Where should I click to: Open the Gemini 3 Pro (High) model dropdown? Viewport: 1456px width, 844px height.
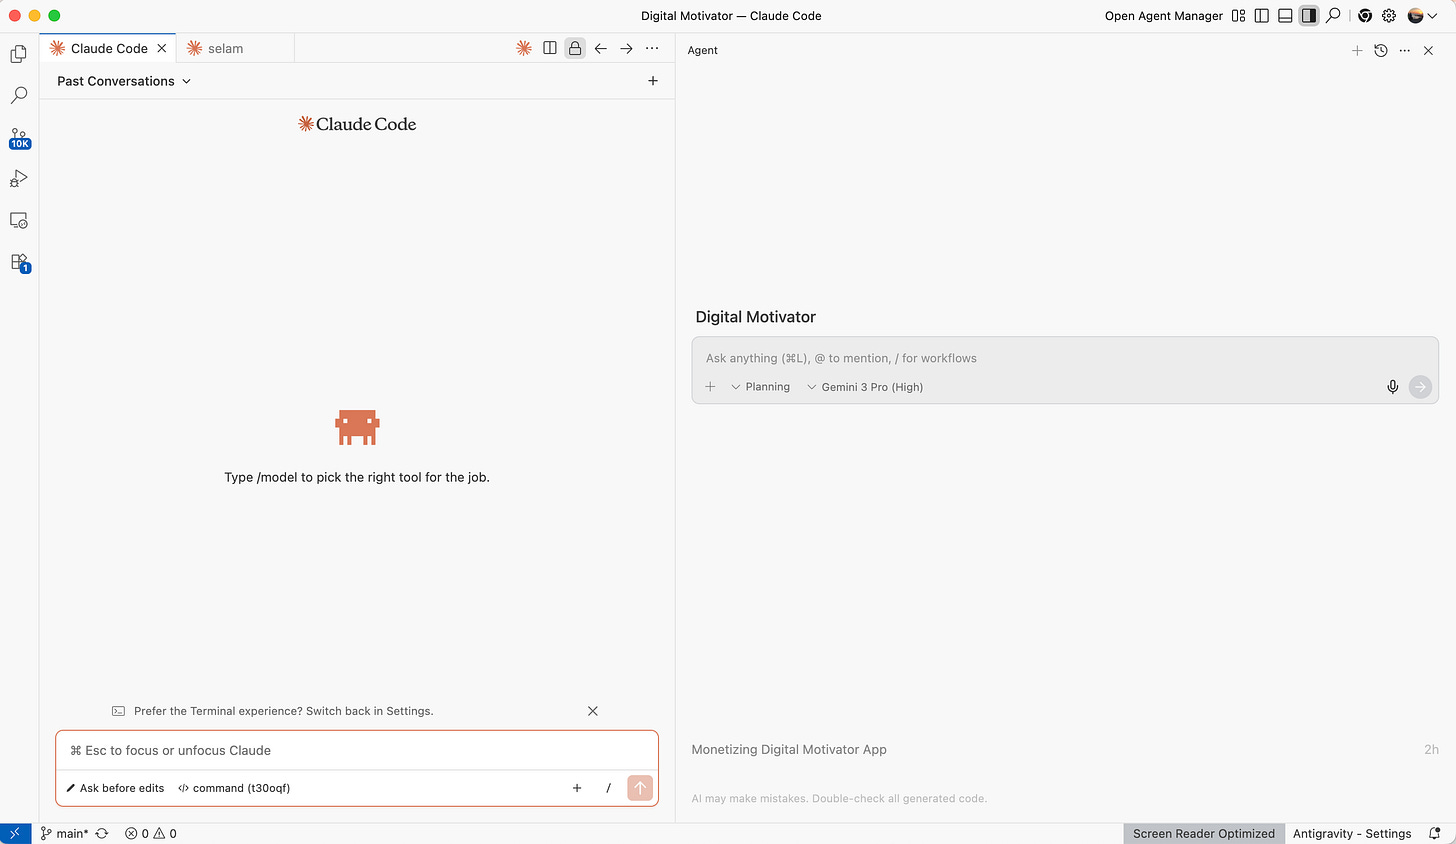(x=865, y=387)
